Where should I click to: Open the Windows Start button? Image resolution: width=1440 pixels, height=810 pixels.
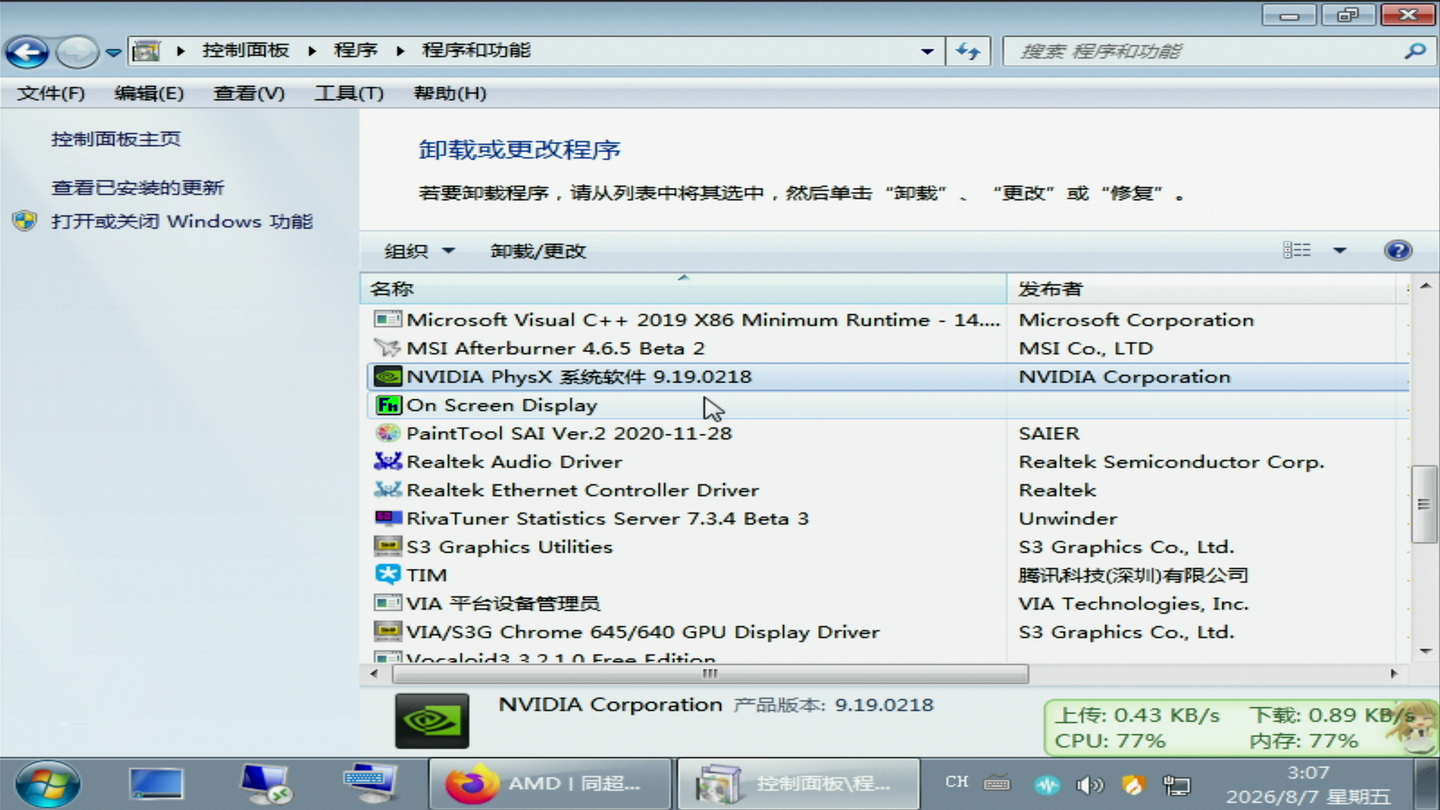tap(47, 784)
